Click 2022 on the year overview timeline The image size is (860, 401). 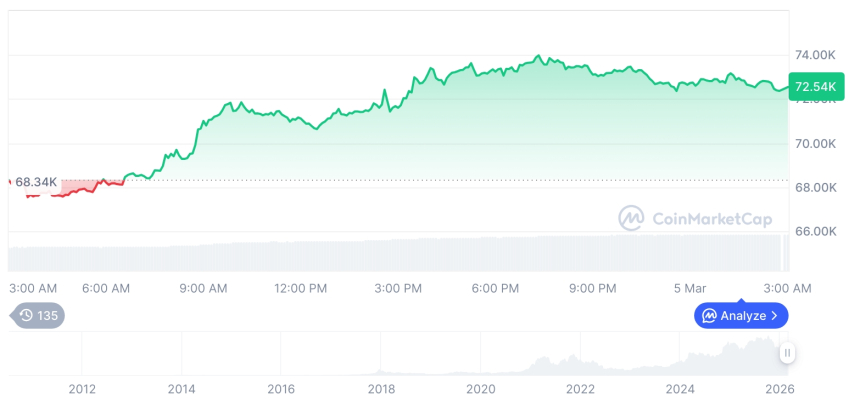[580, 388]
